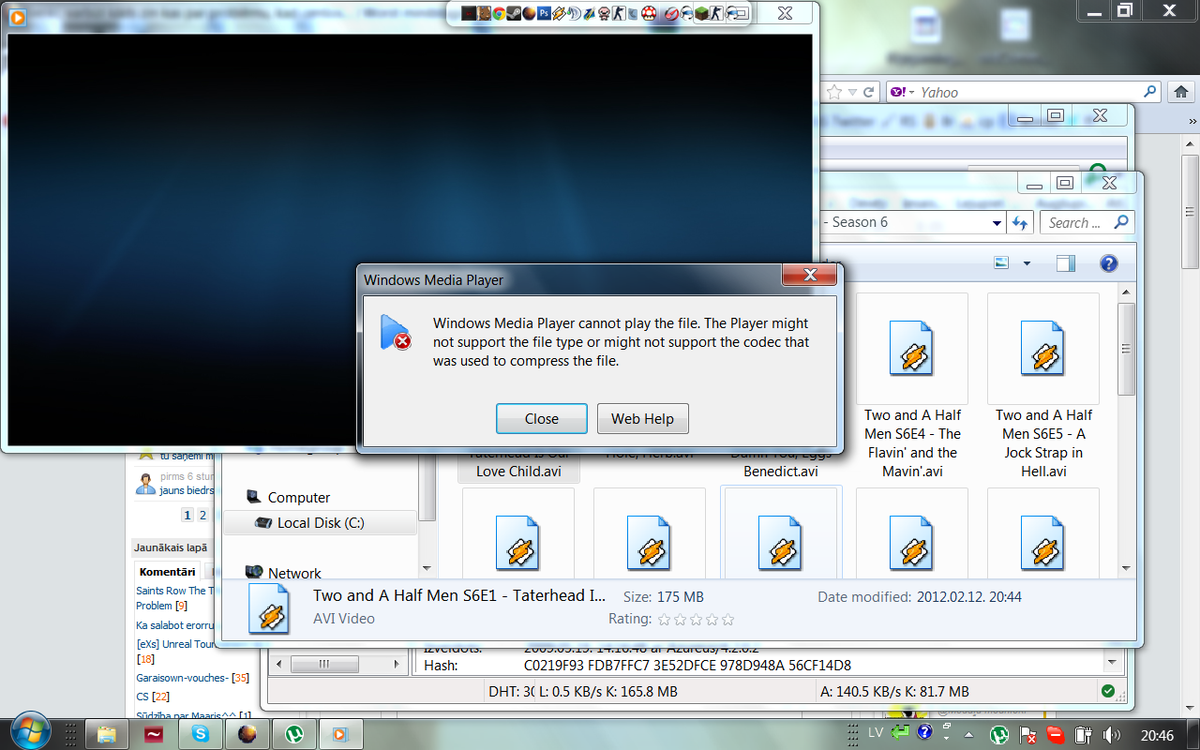Select Network in the Explorer navigation pane
This screenshot has height=750, width=1200.
(294, 573)
